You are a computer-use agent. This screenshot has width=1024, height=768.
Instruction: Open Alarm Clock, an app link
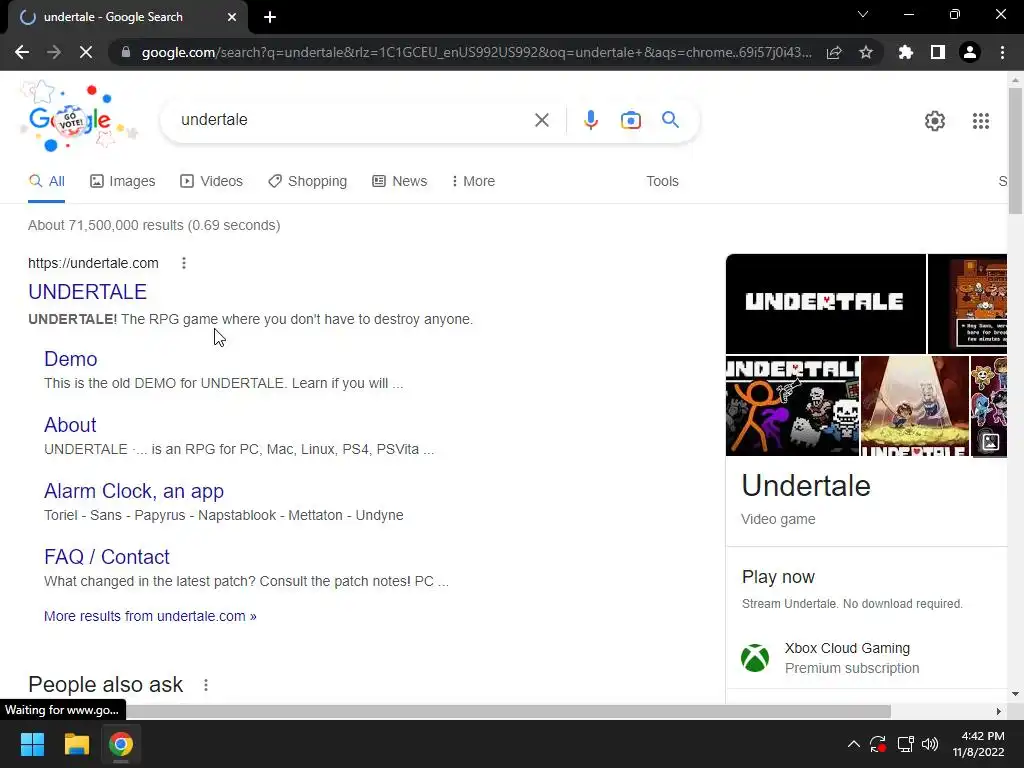(x=134, y=491)
